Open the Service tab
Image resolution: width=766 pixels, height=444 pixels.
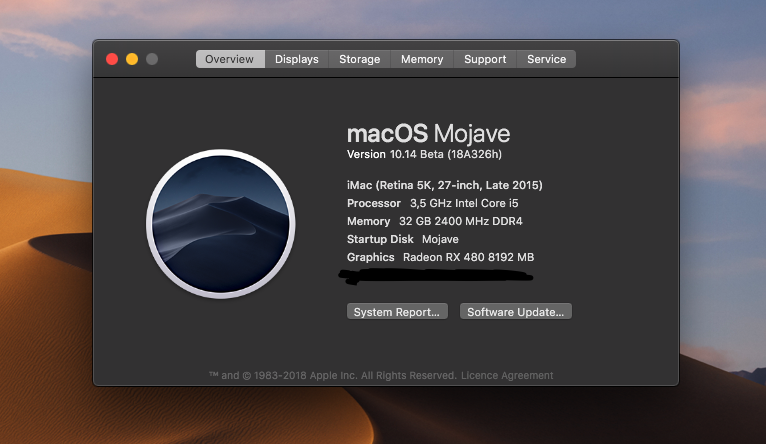546,59
